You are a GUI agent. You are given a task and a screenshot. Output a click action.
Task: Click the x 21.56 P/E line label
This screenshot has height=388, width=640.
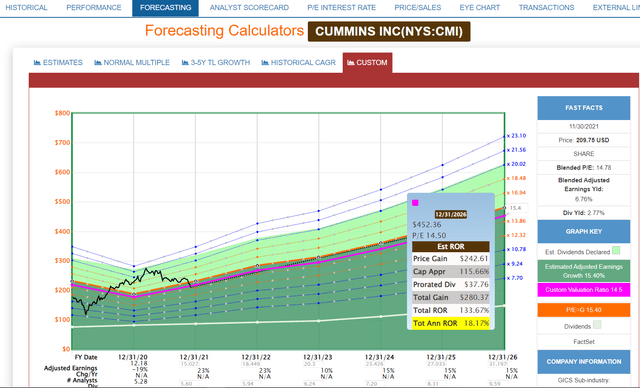click(x=516, y=150)
